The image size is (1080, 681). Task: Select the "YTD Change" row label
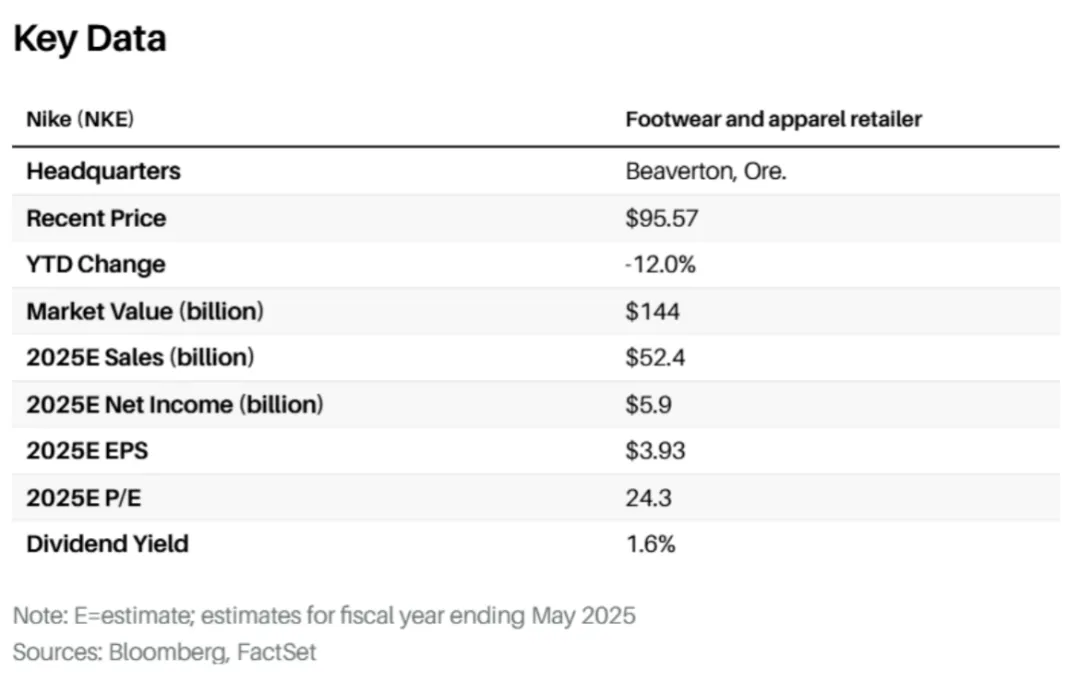(x=96, y=264)
